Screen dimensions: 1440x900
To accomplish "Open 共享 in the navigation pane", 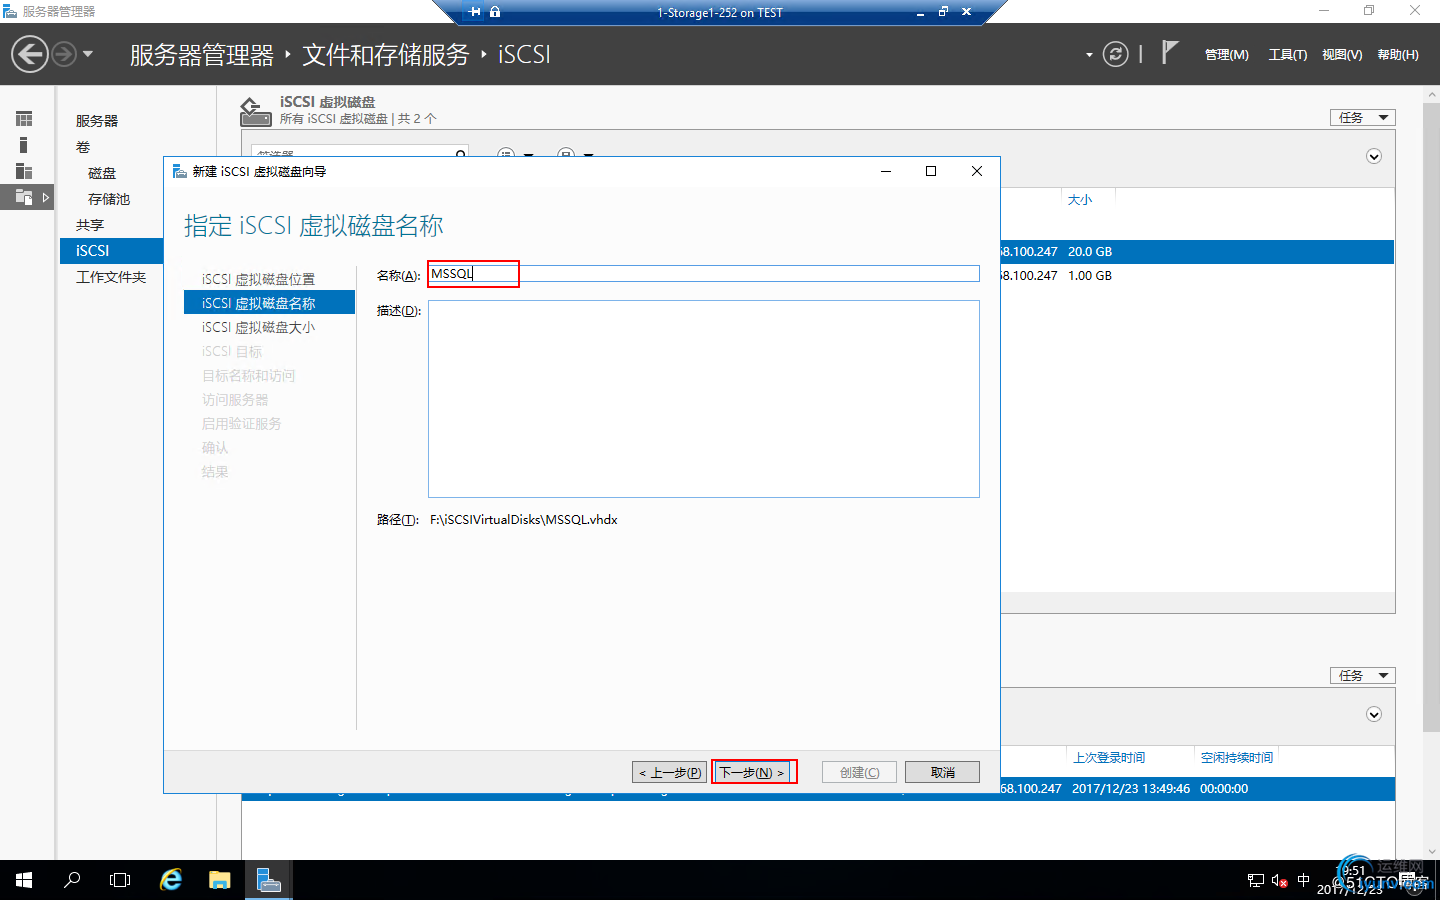I will pyautogui.click(x=90, y=225).
